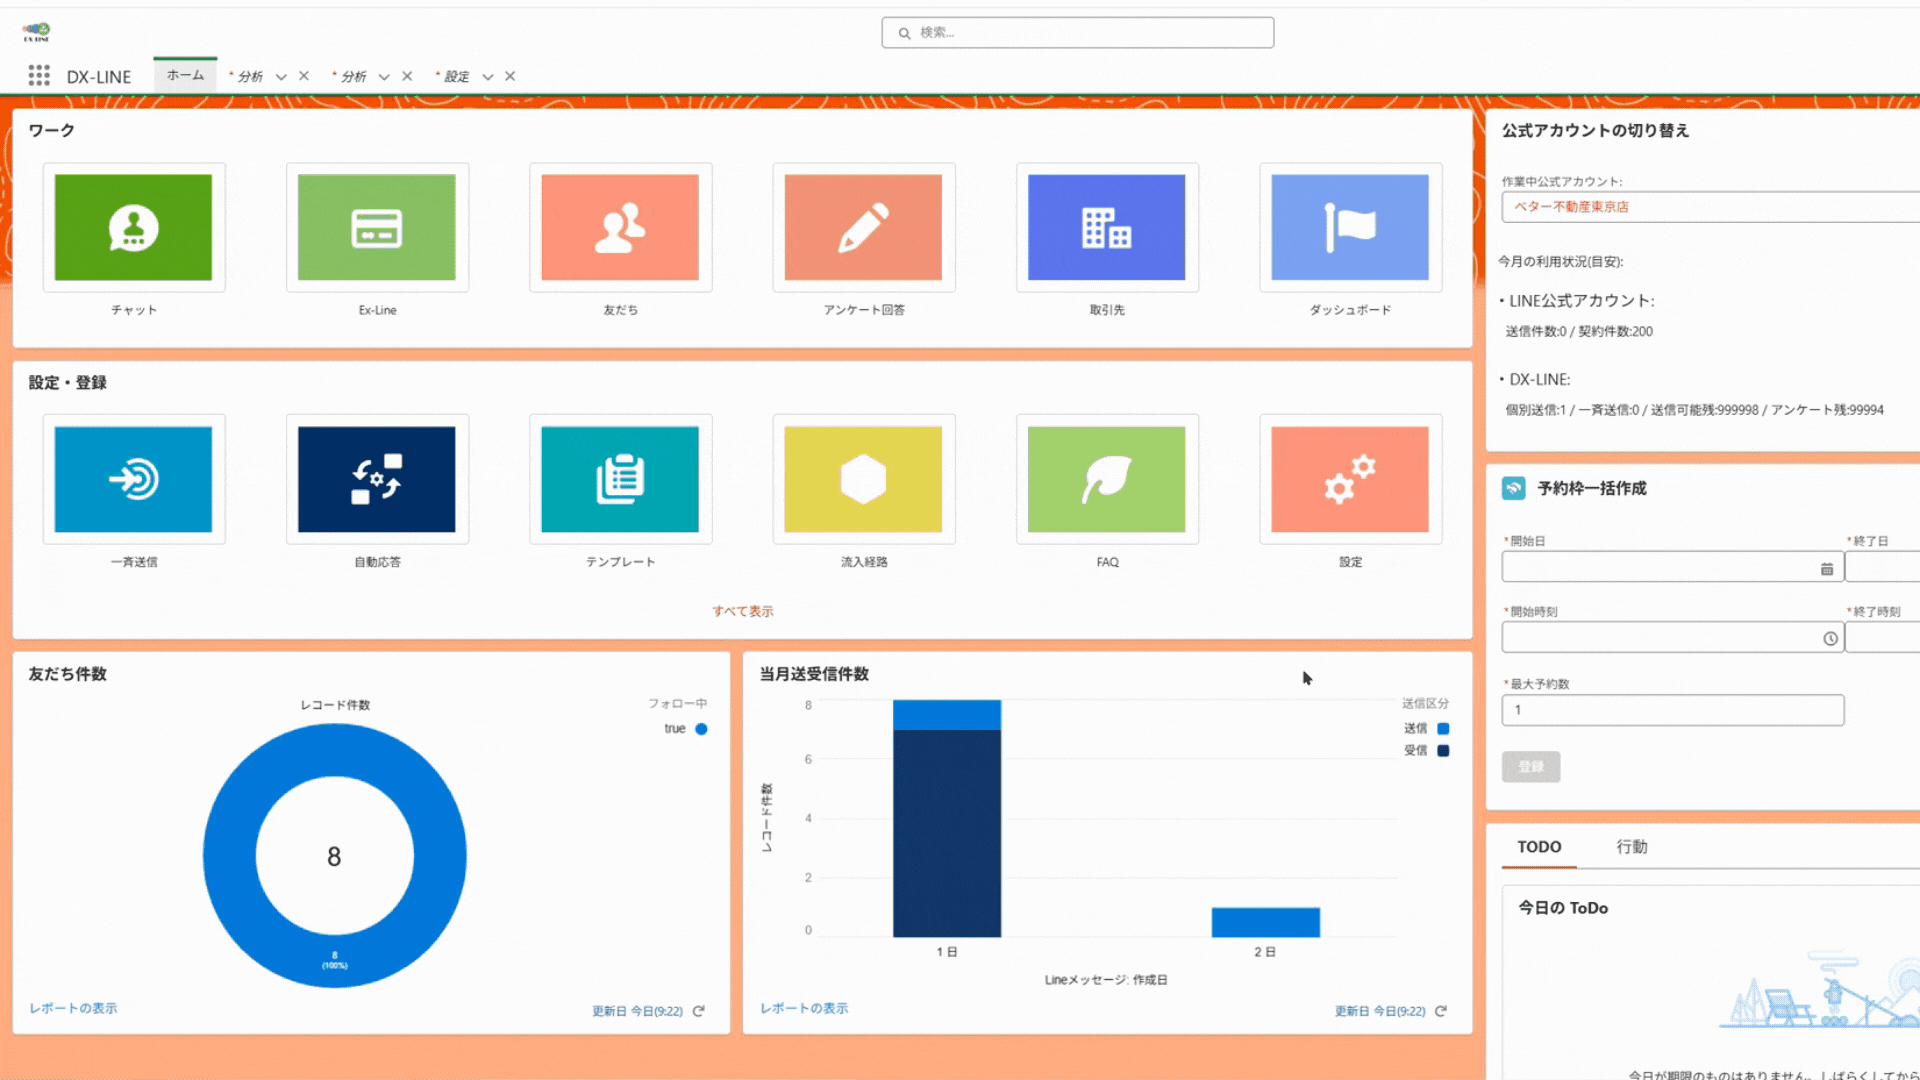Viewport: 1920px width, 1080px height.
Task: Open レポートの表示 under 当月送受信件数
Action: [x=803, y=1008]
